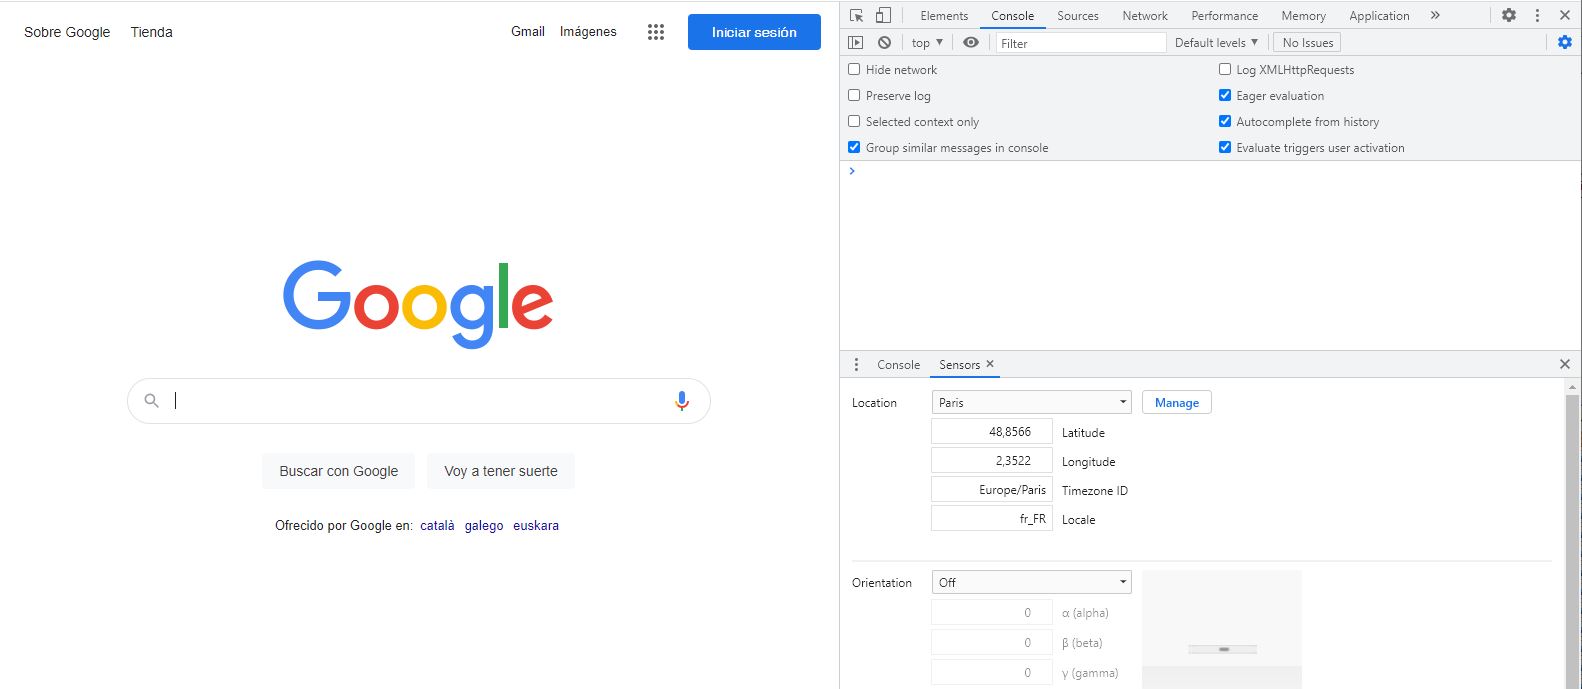Open DevTools three-dot customize menu

[1538, 15]
